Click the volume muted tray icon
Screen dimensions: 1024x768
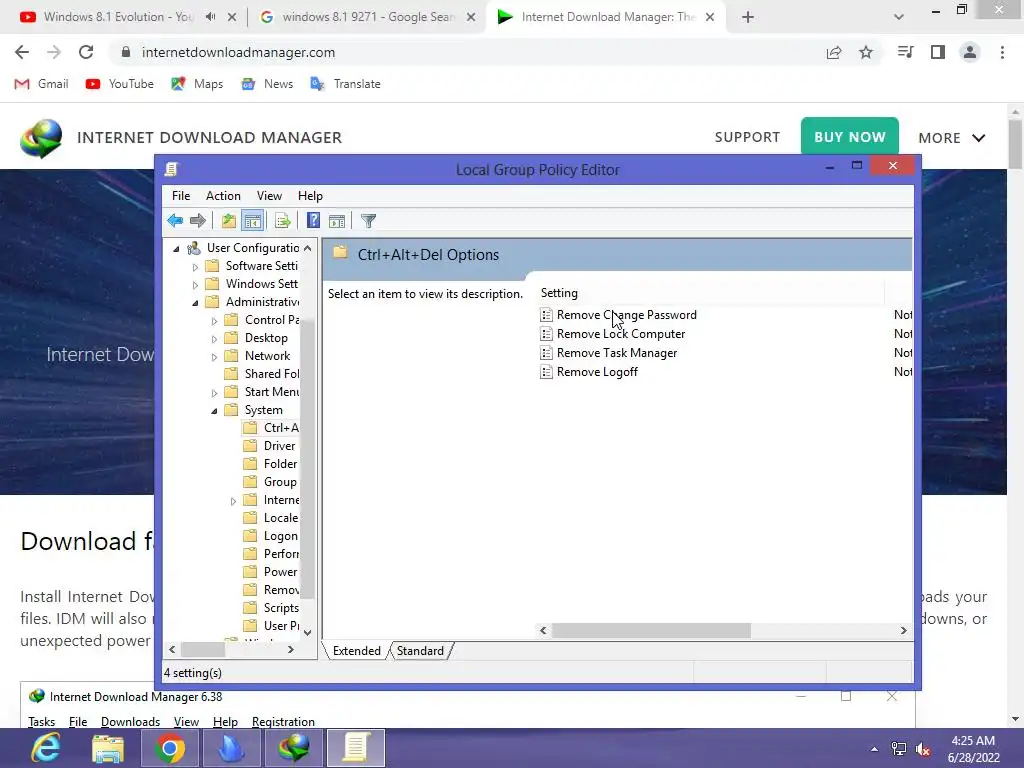coord(923,749)
